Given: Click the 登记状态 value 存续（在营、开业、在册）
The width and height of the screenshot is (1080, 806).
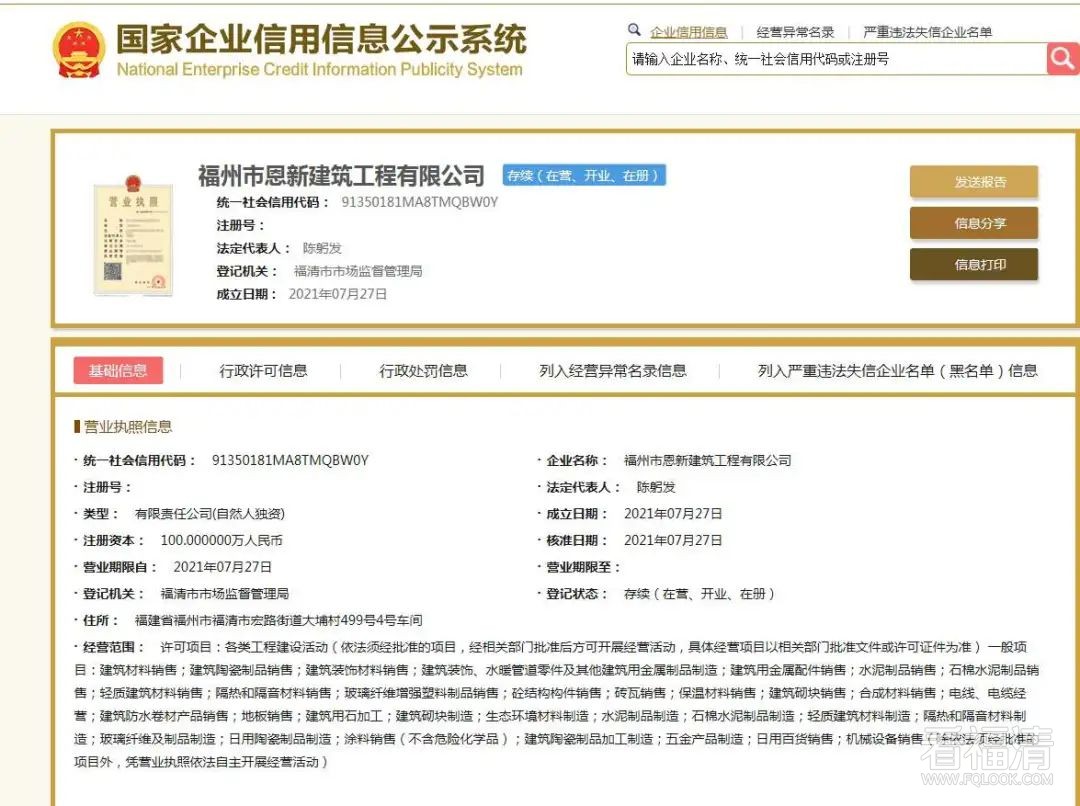Looking at the screenshot, I should [x=699, y=594].
